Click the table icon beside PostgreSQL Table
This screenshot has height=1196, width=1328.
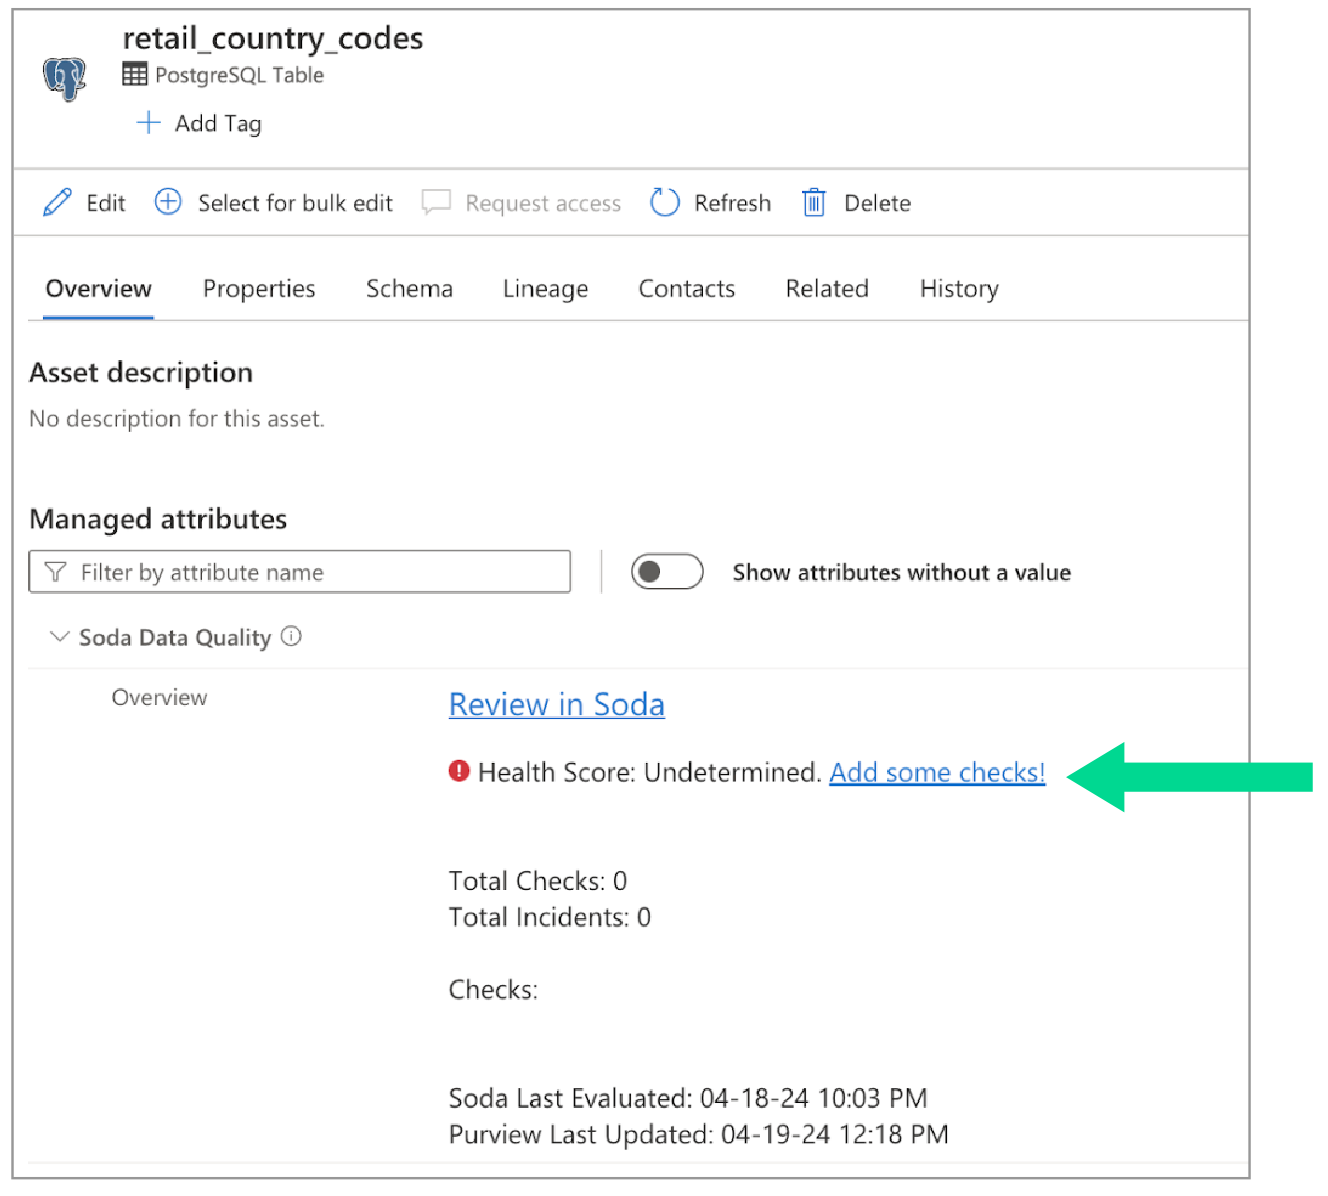[x=134, y=75]
